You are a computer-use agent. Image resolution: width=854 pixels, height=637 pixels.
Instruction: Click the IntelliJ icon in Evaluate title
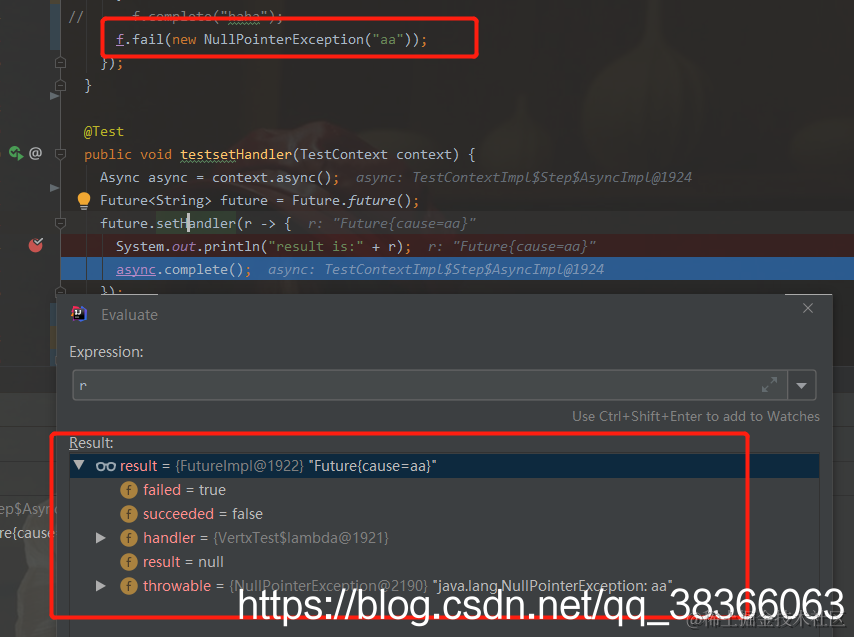click(79, 314)
